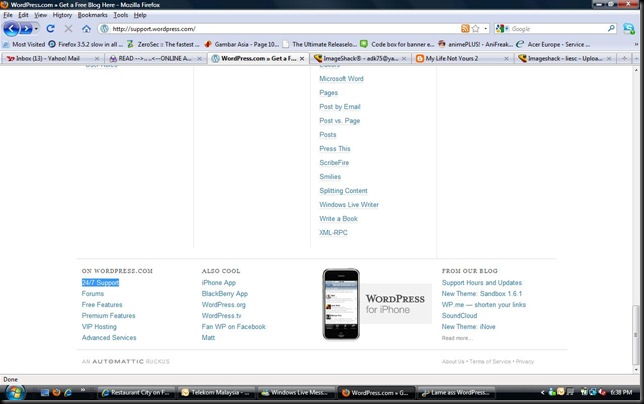This screenshot has width=644, height=404.
Task: Open the animePLUS! bookmark
Action: point(475,44)
